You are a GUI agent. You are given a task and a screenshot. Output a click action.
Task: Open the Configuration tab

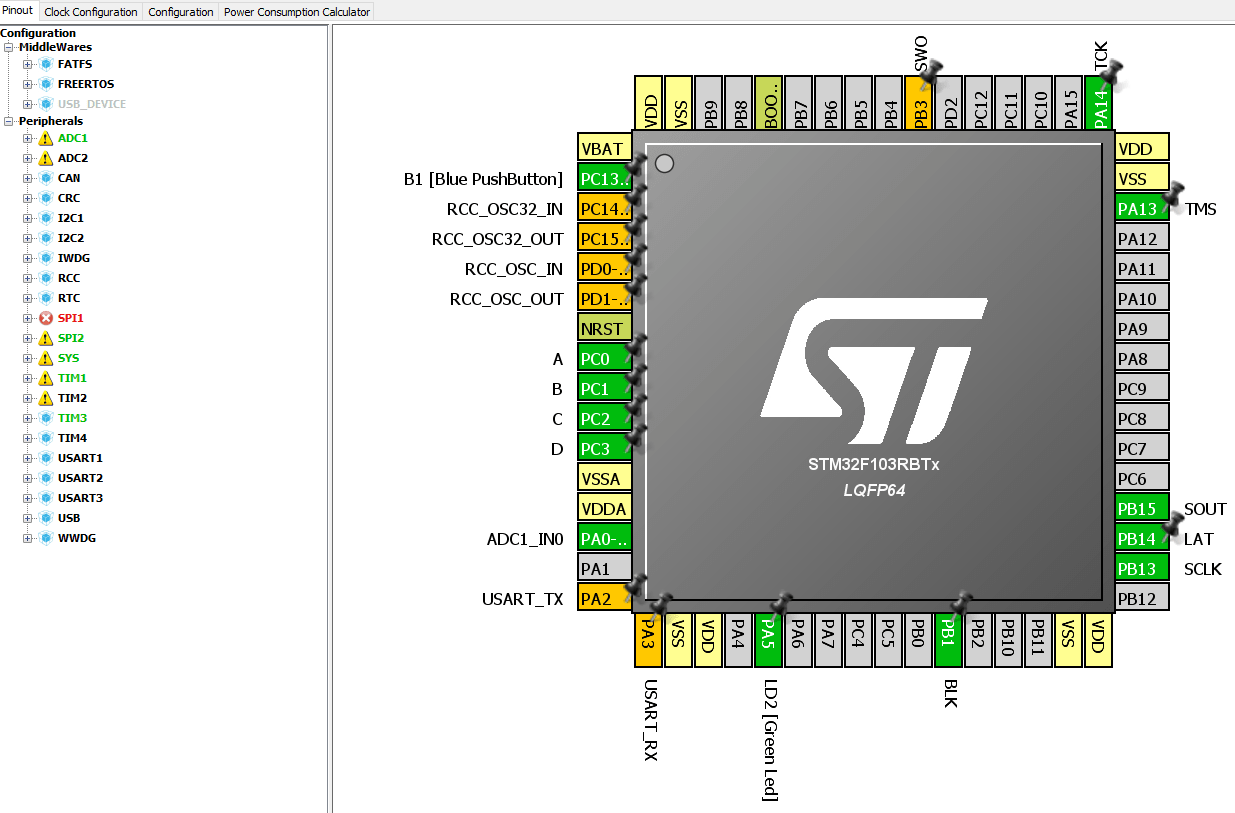(x=181, y=12)
